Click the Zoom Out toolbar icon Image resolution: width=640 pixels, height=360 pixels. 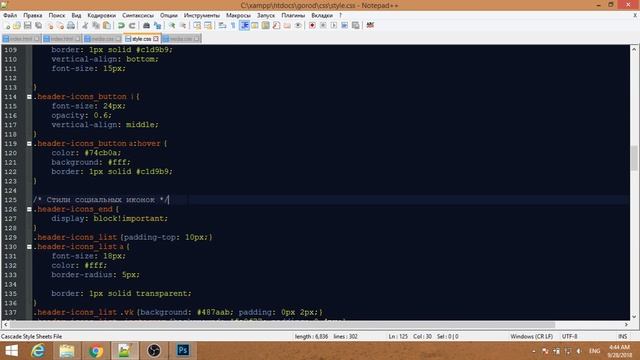183,25
